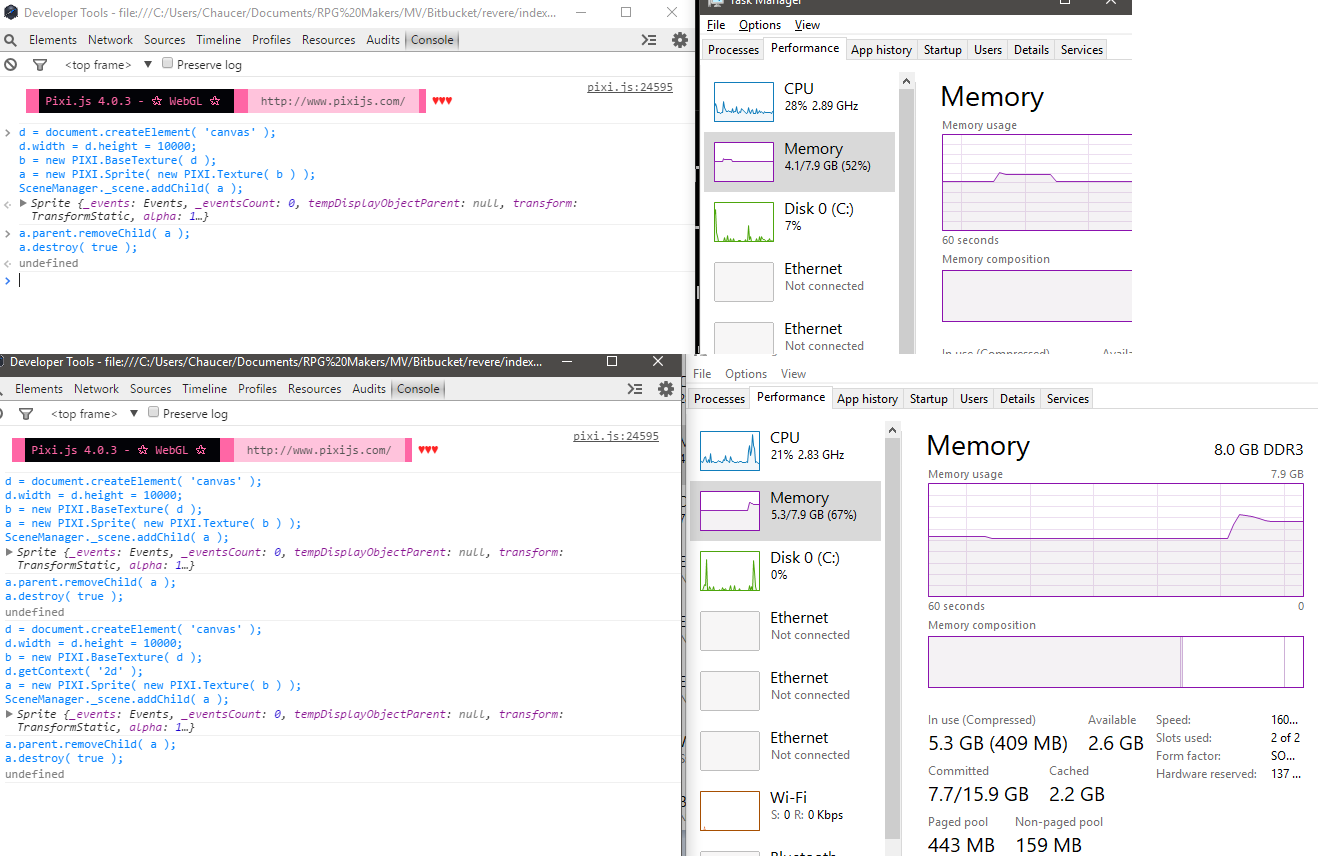Switch to Network tab in upper DevTools
This screenshot has width=1330, height=856.
(110, 40)
